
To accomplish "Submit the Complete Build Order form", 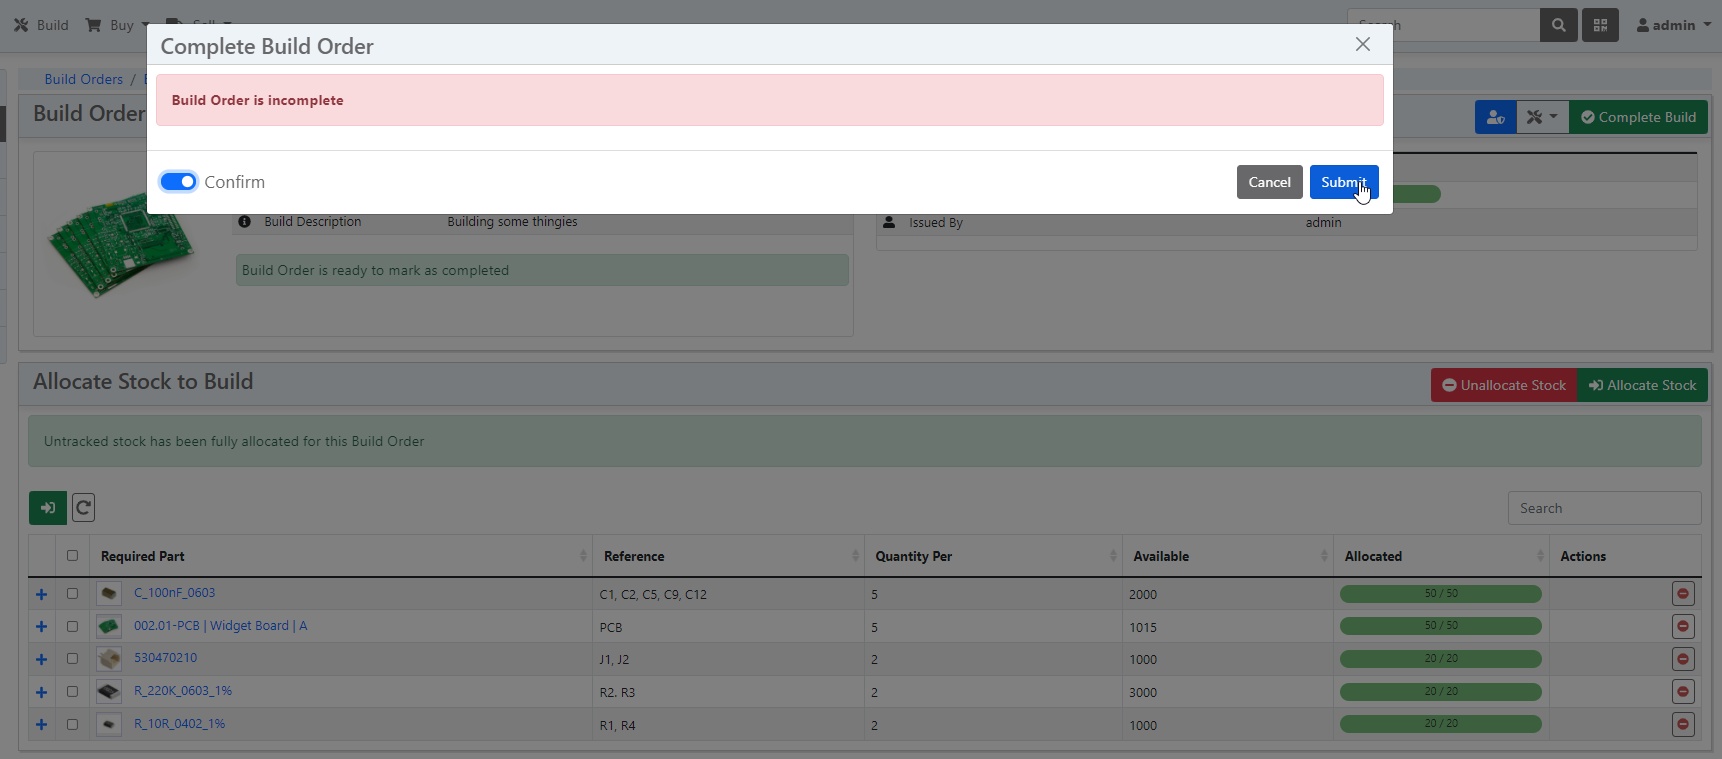I will pyautogui.click(x=1343, y=182).
